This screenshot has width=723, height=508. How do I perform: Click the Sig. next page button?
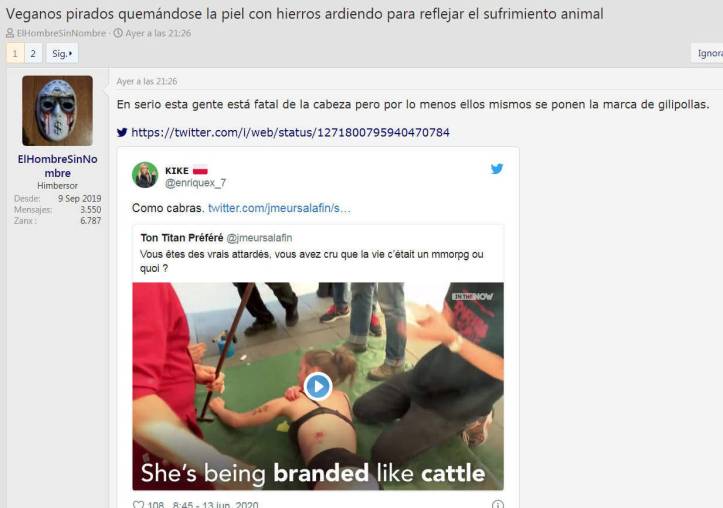[x=62, y=53]
